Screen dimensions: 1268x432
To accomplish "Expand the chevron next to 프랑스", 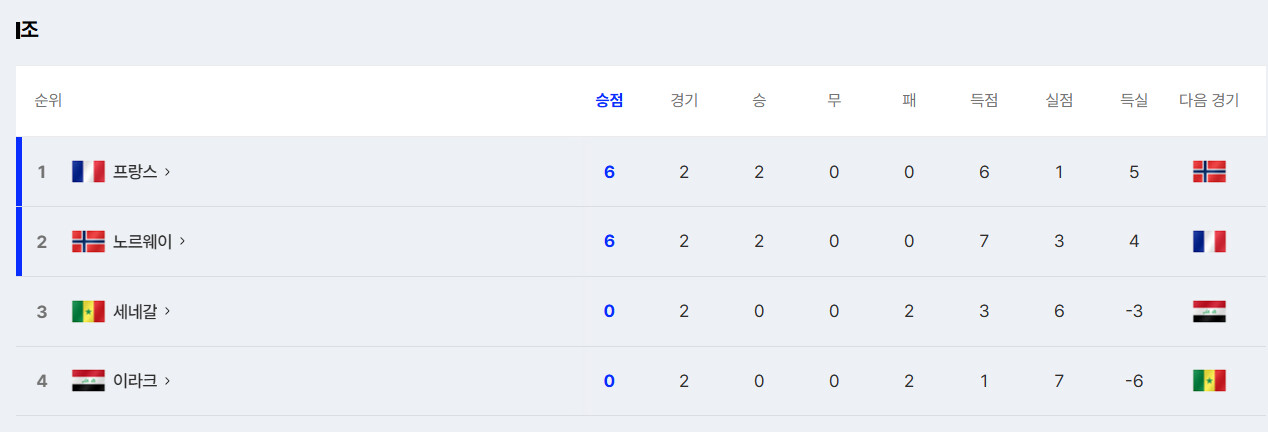I will point(167,172).
